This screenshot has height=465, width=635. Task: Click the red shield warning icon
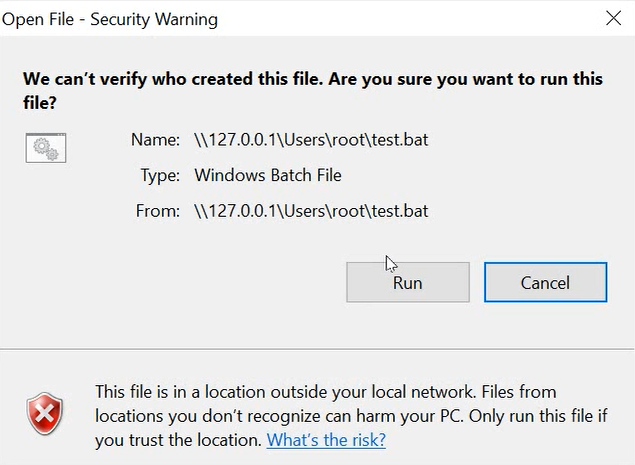45,413
